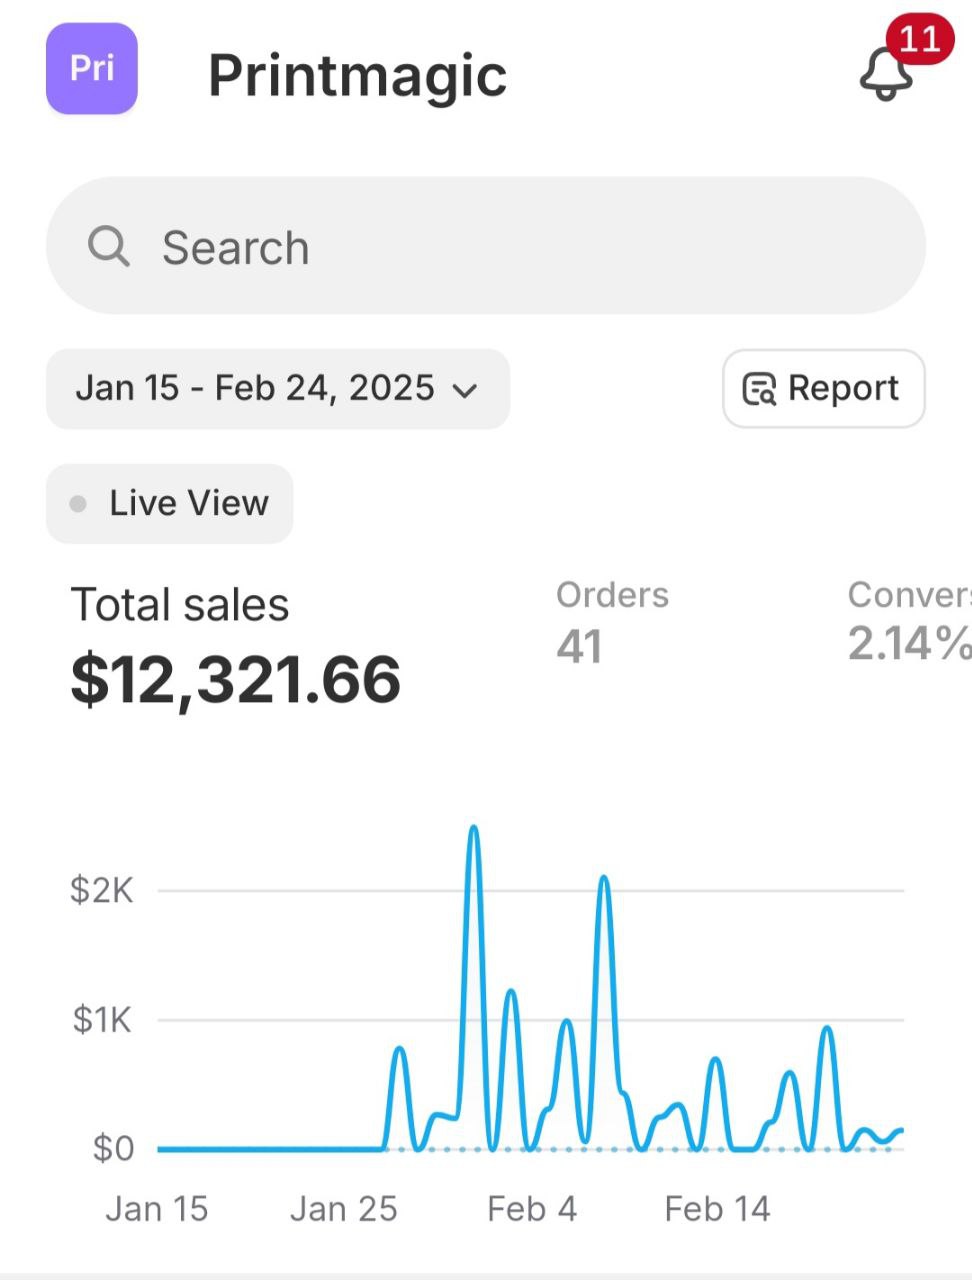The width and height of the screenshot is (972, 1280).
Task: Tap the 2.14% conversion value
Action: pyautogui.click(x=908, y=644)
